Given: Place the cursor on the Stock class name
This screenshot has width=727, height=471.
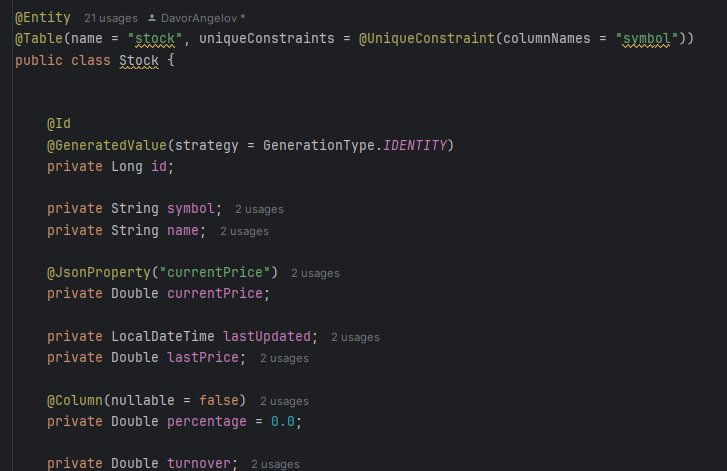Looking at the screenshot, I should point(138,61).
